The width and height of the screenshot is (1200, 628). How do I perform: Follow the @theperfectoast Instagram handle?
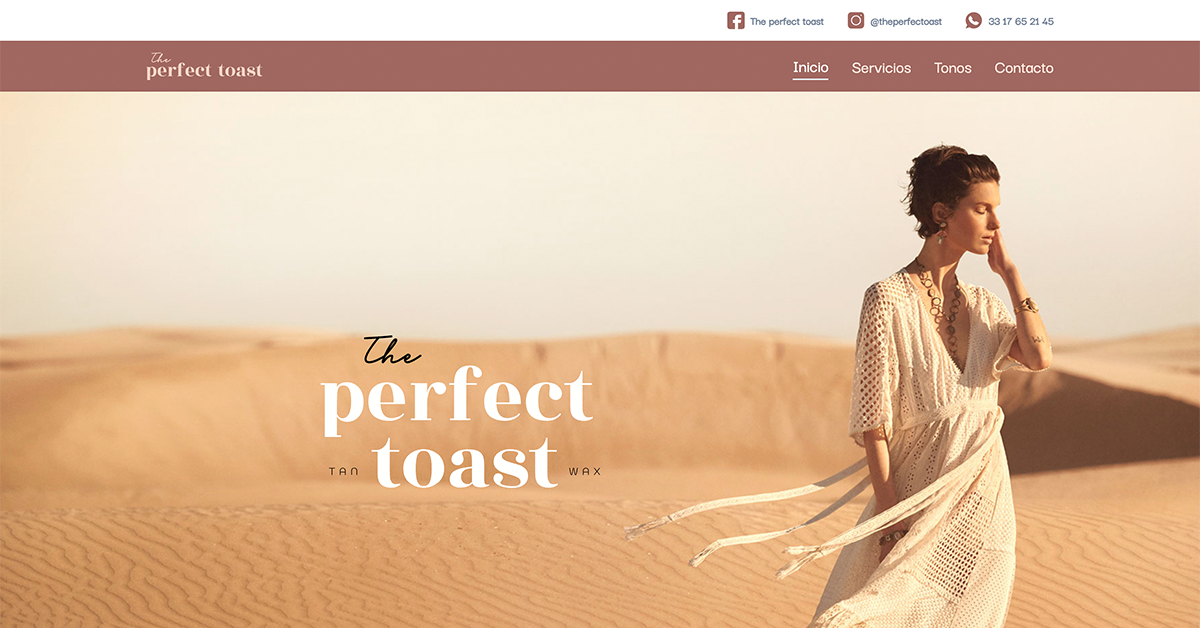(906, 21)
